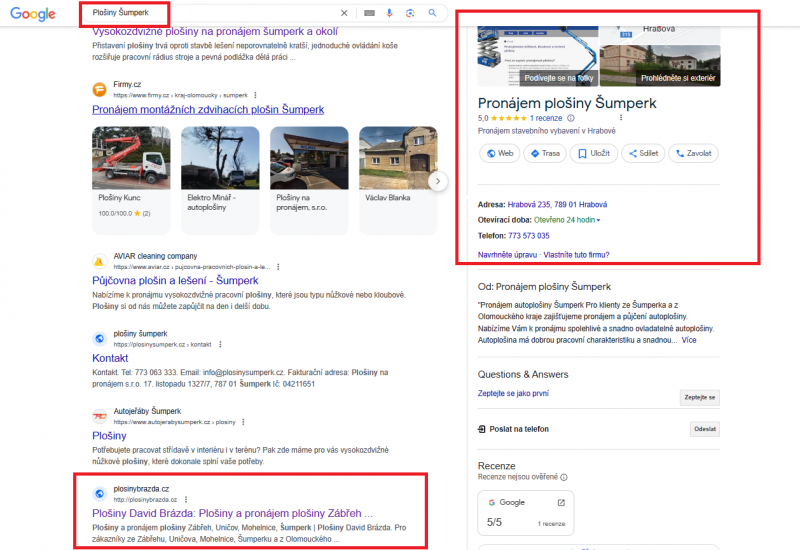
Task: Open address link Hrabová 235, 789 01 Hrabová
Action: tap(557, 205)
